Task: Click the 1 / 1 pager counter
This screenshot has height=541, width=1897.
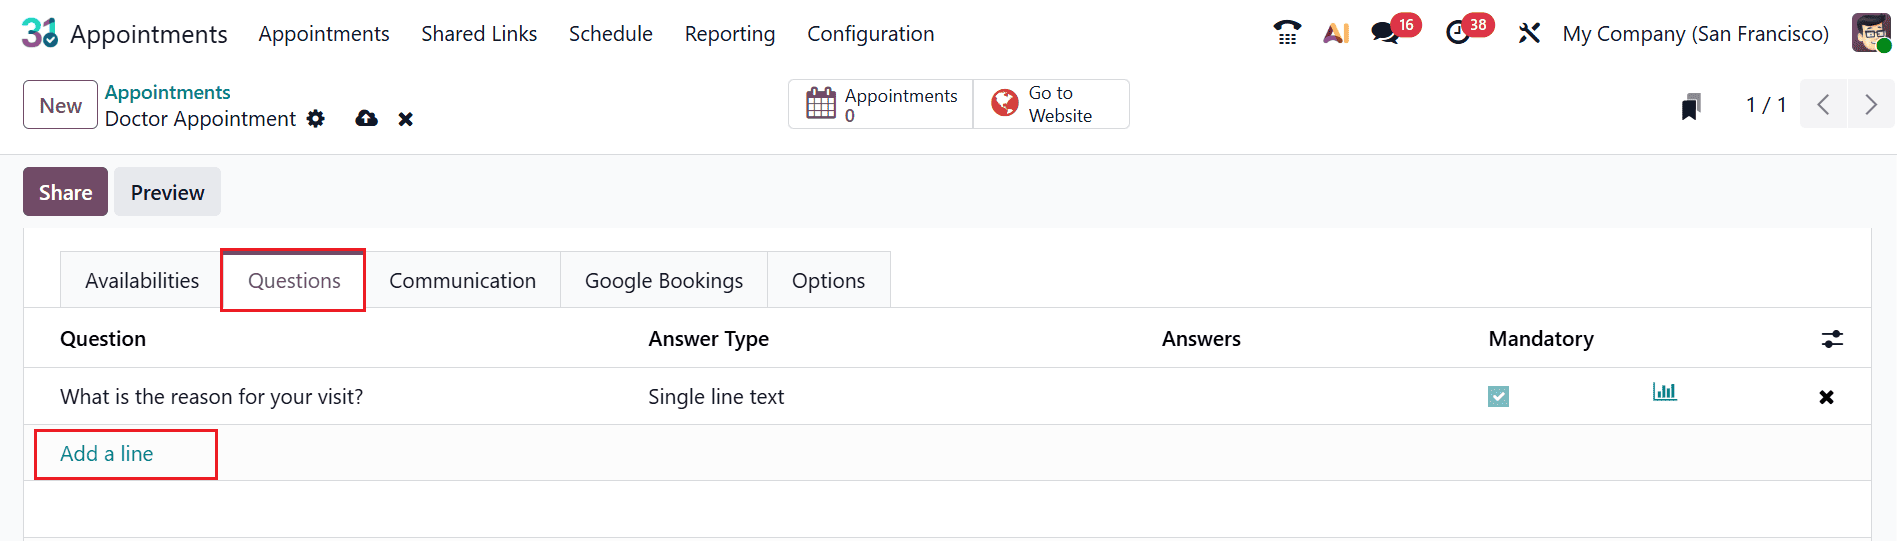Action: [1766, 105]
